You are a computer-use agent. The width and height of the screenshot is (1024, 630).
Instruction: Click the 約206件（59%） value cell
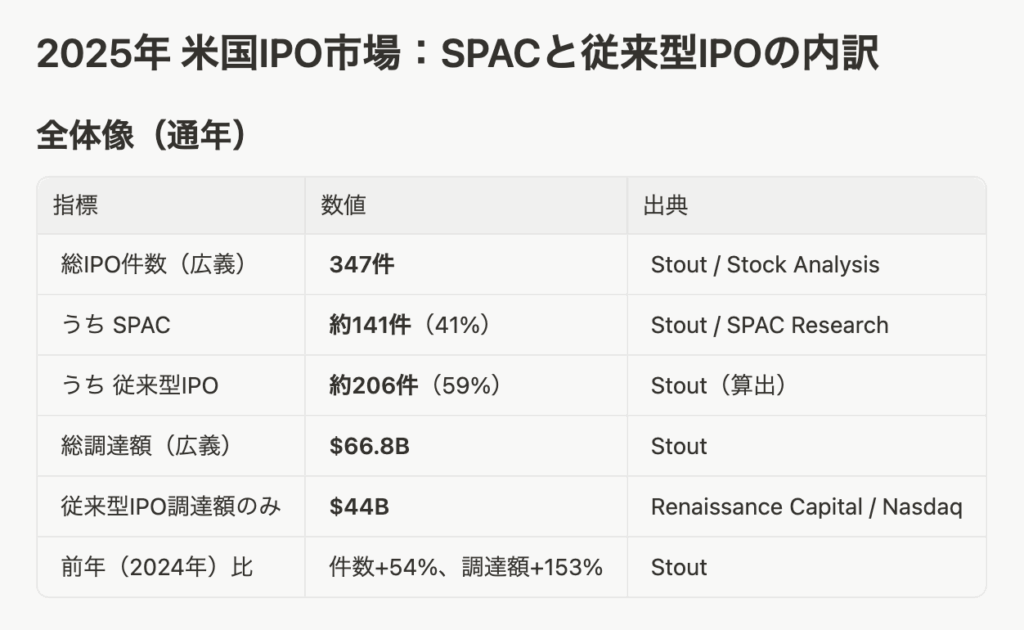point(414,386)
